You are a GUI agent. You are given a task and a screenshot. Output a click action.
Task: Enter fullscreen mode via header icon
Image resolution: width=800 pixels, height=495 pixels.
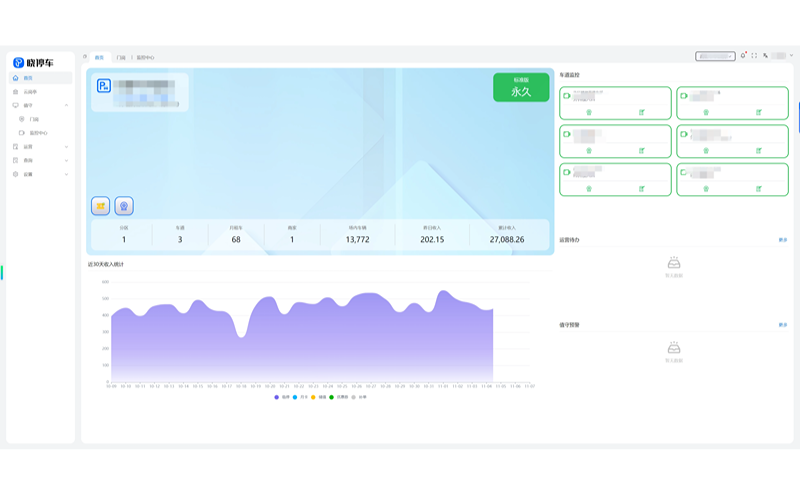click(x=754, y=56)
